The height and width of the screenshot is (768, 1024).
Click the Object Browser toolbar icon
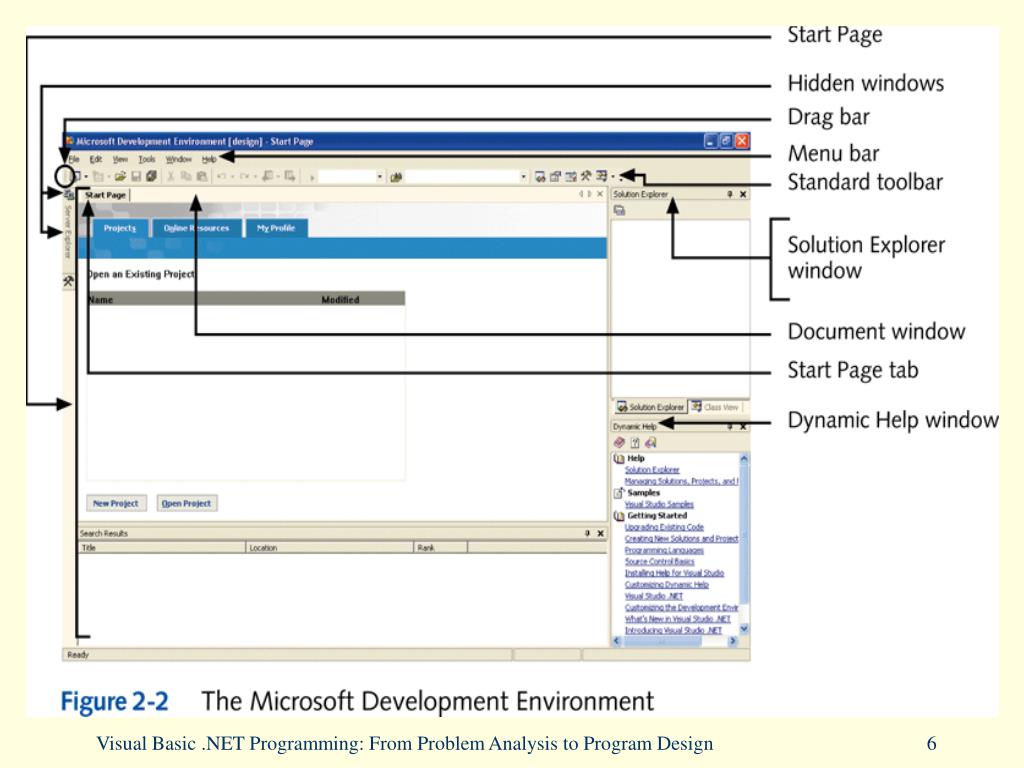point(571,176)
